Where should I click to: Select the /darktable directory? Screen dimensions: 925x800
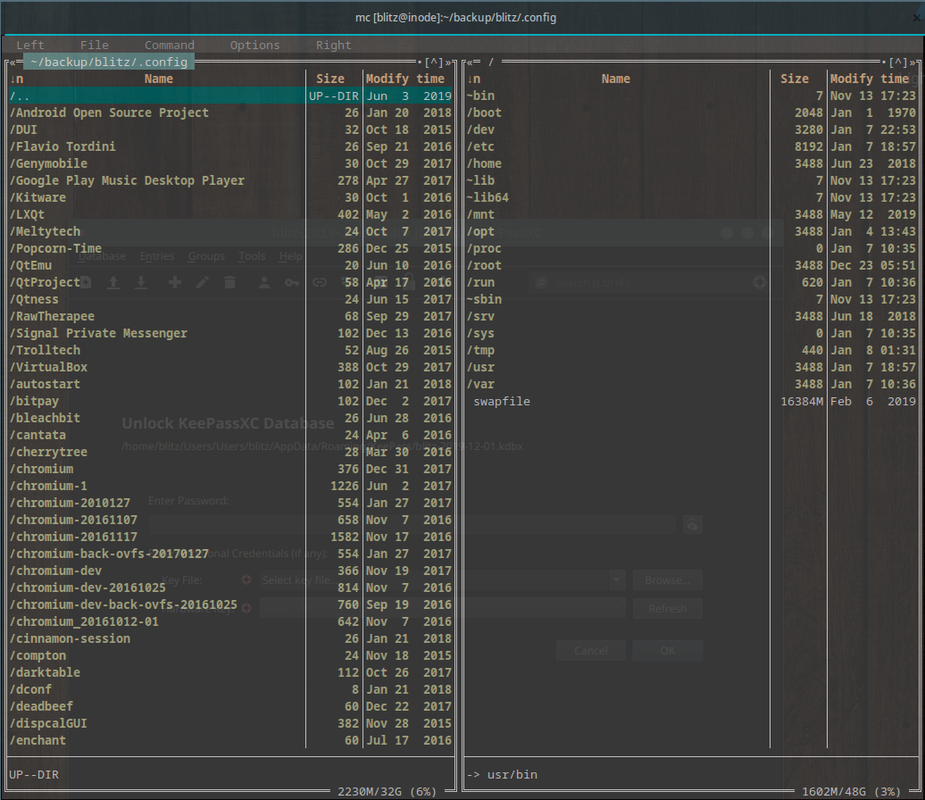pos(231,673)
